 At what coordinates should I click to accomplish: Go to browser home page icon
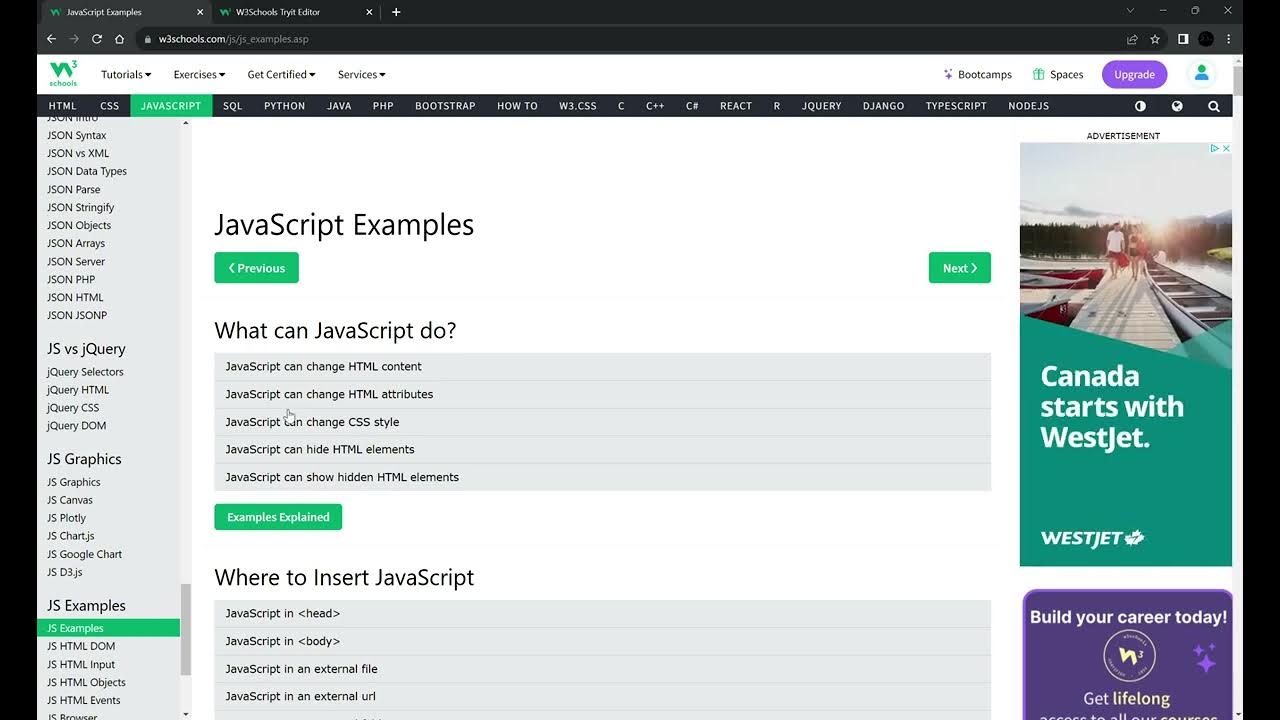coord(120,39)
